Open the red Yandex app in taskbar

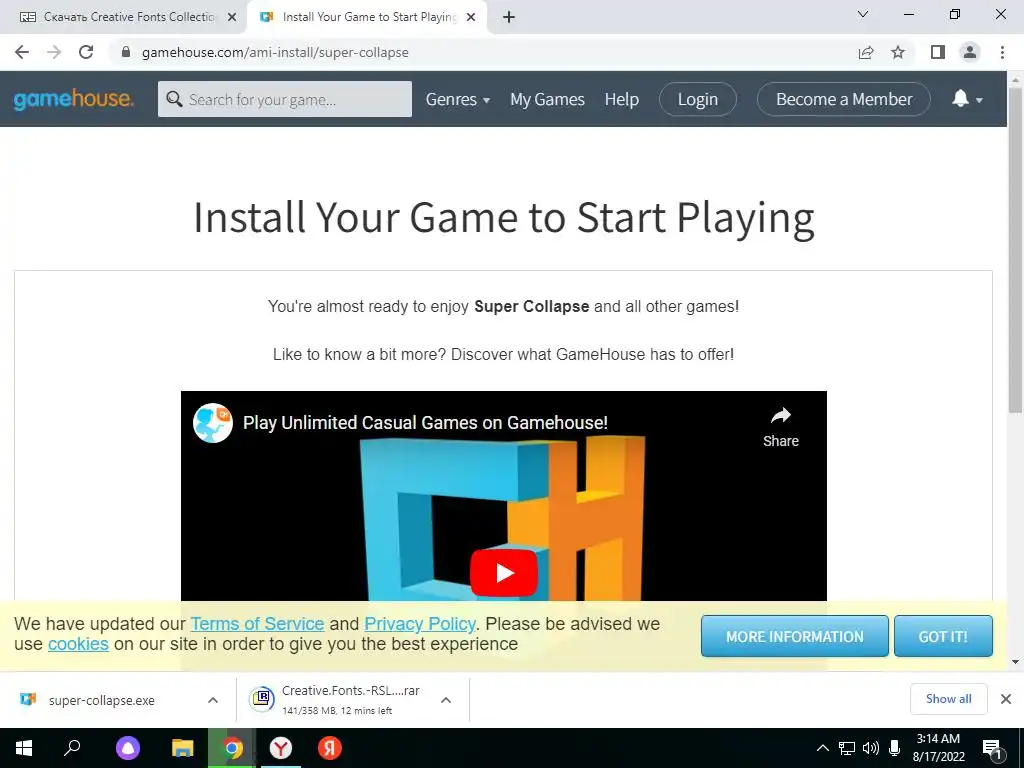click(330, 748)
